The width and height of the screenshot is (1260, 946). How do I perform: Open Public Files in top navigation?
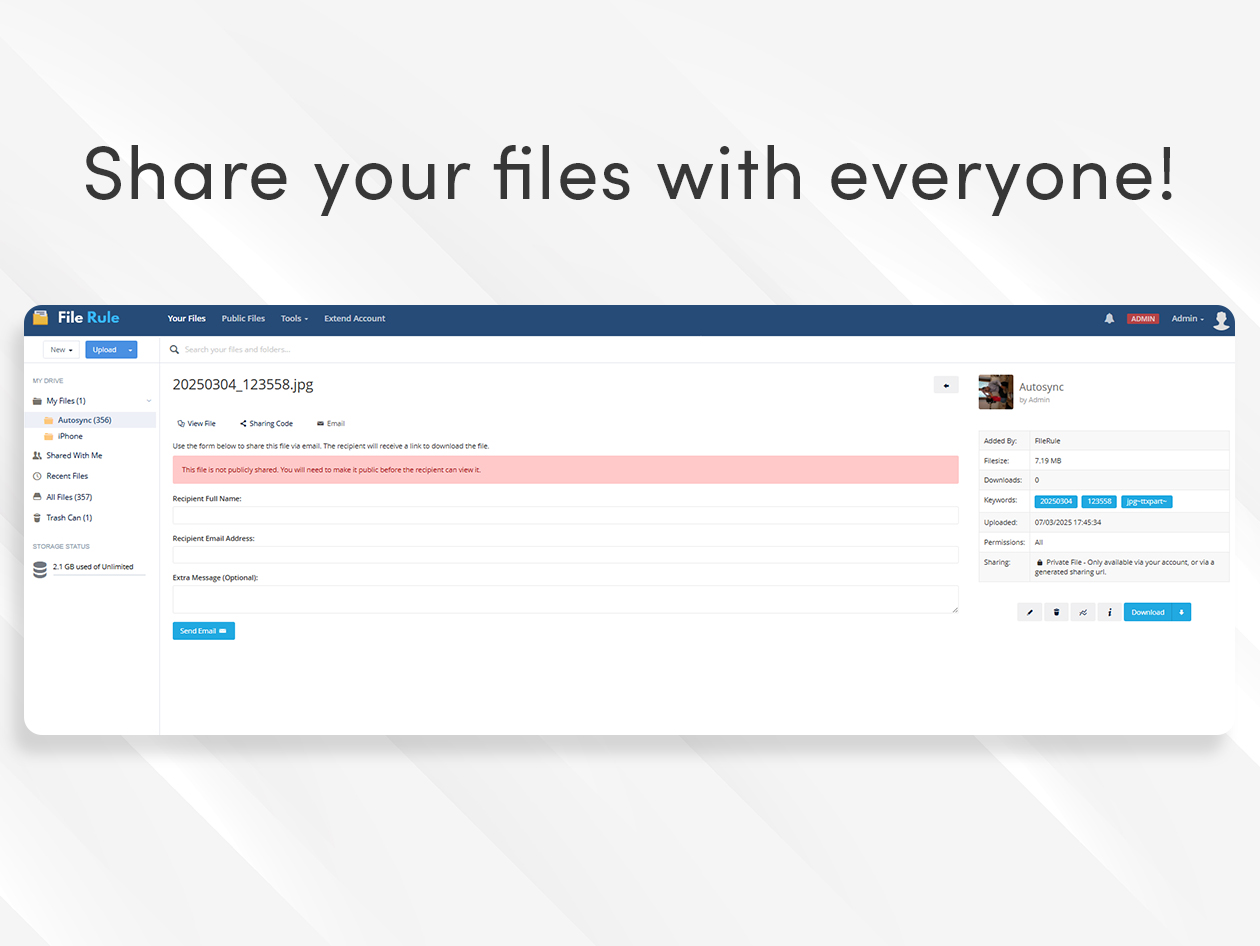tap(243, 319)
